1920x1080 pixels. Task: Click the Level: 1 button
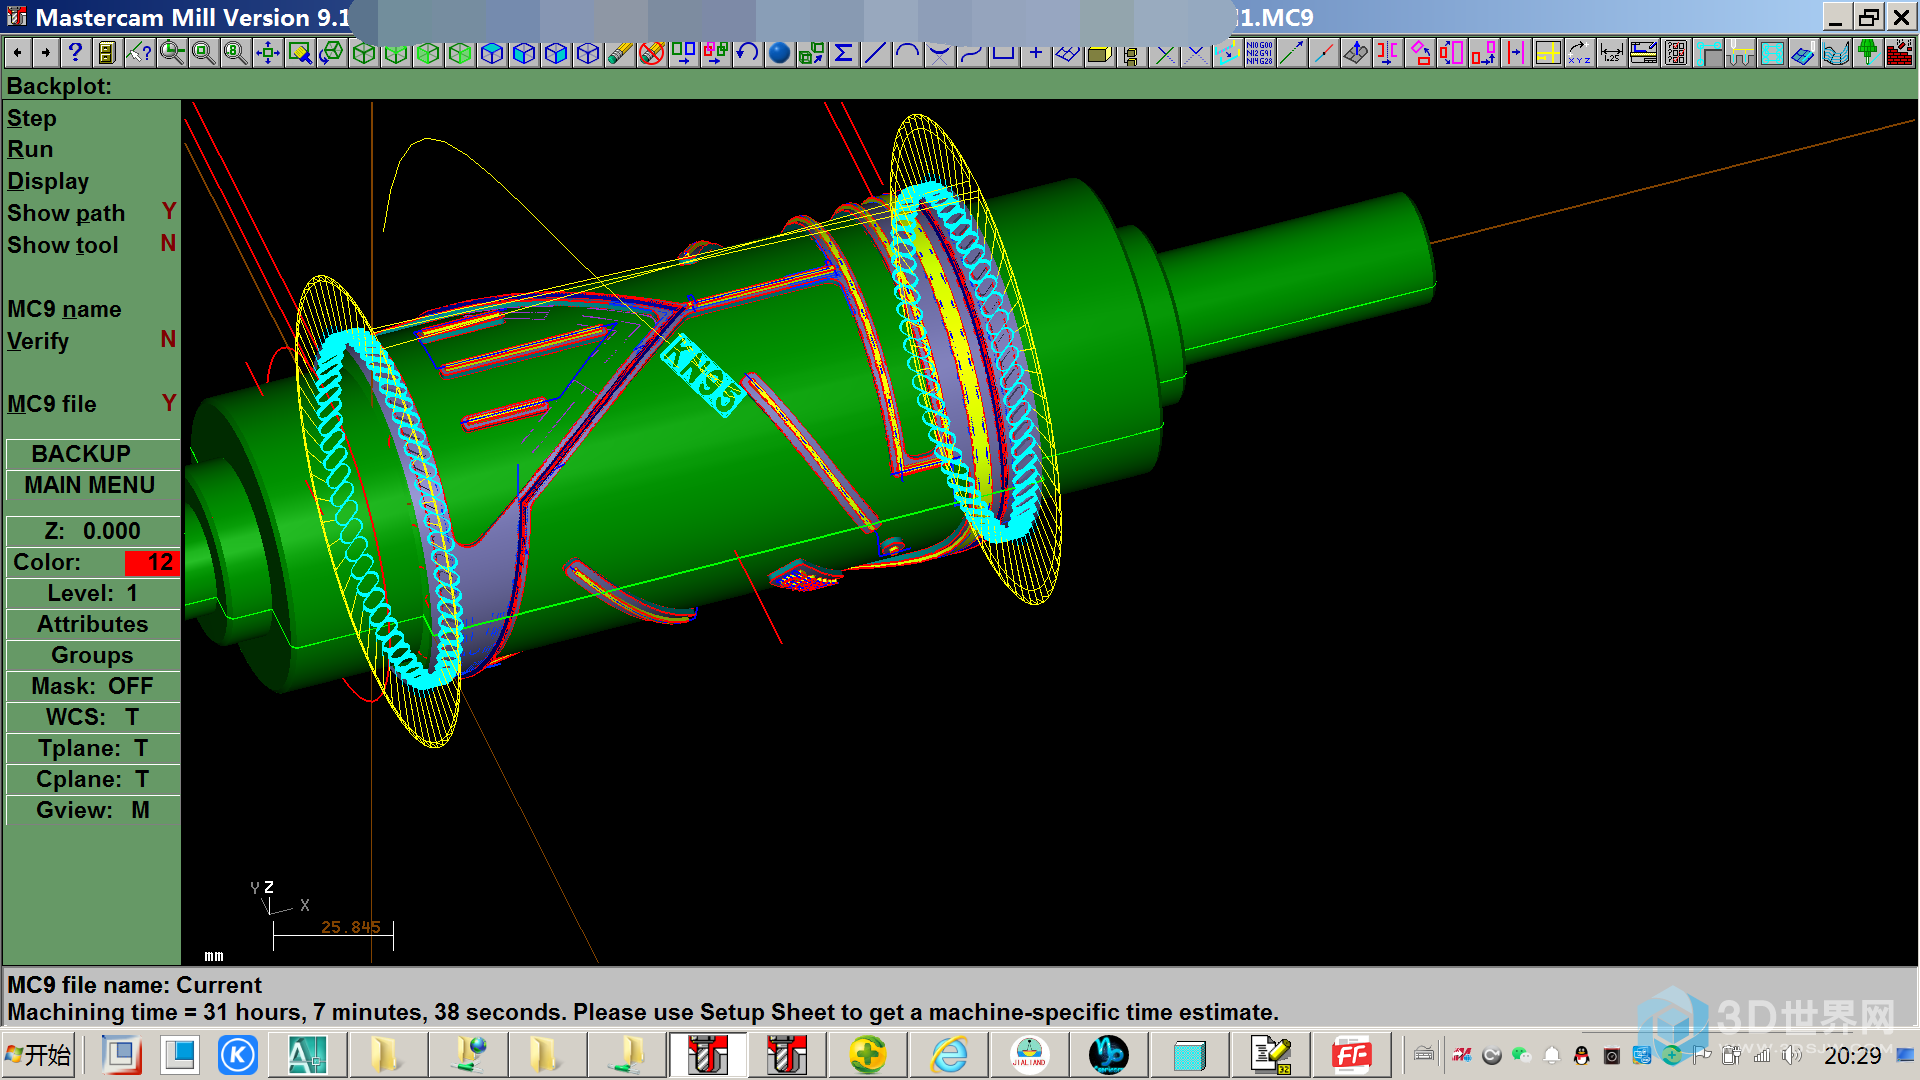(92, 593)
